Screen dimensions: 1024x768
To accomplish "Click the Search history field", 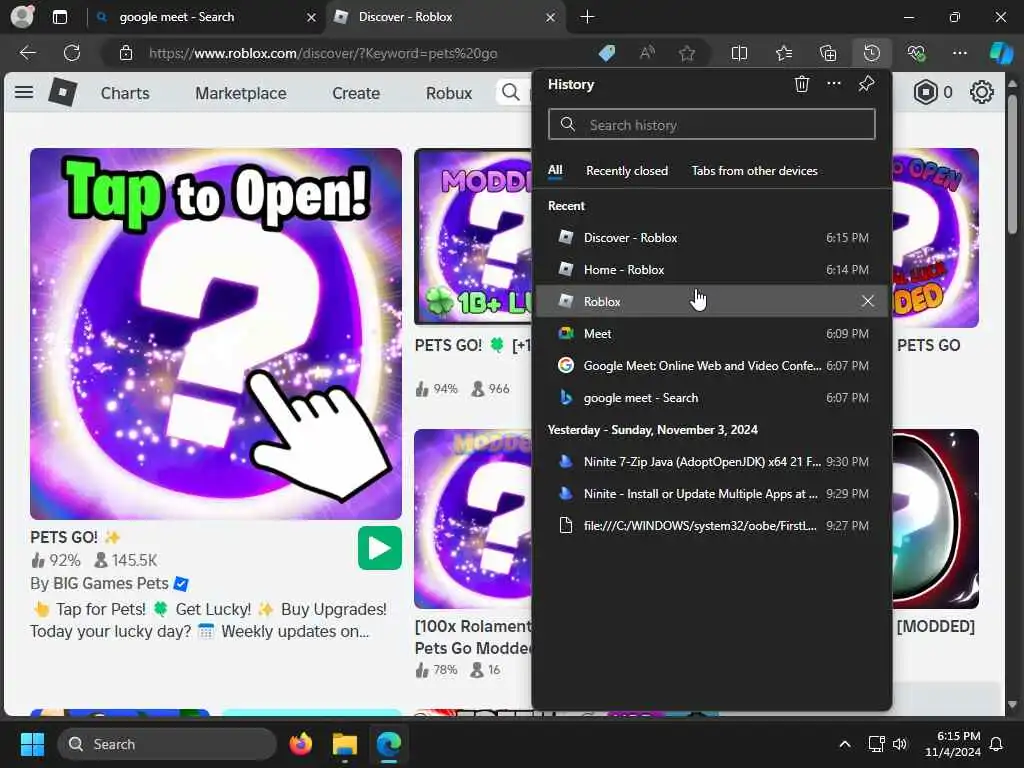I will click(x=712, y=124).
